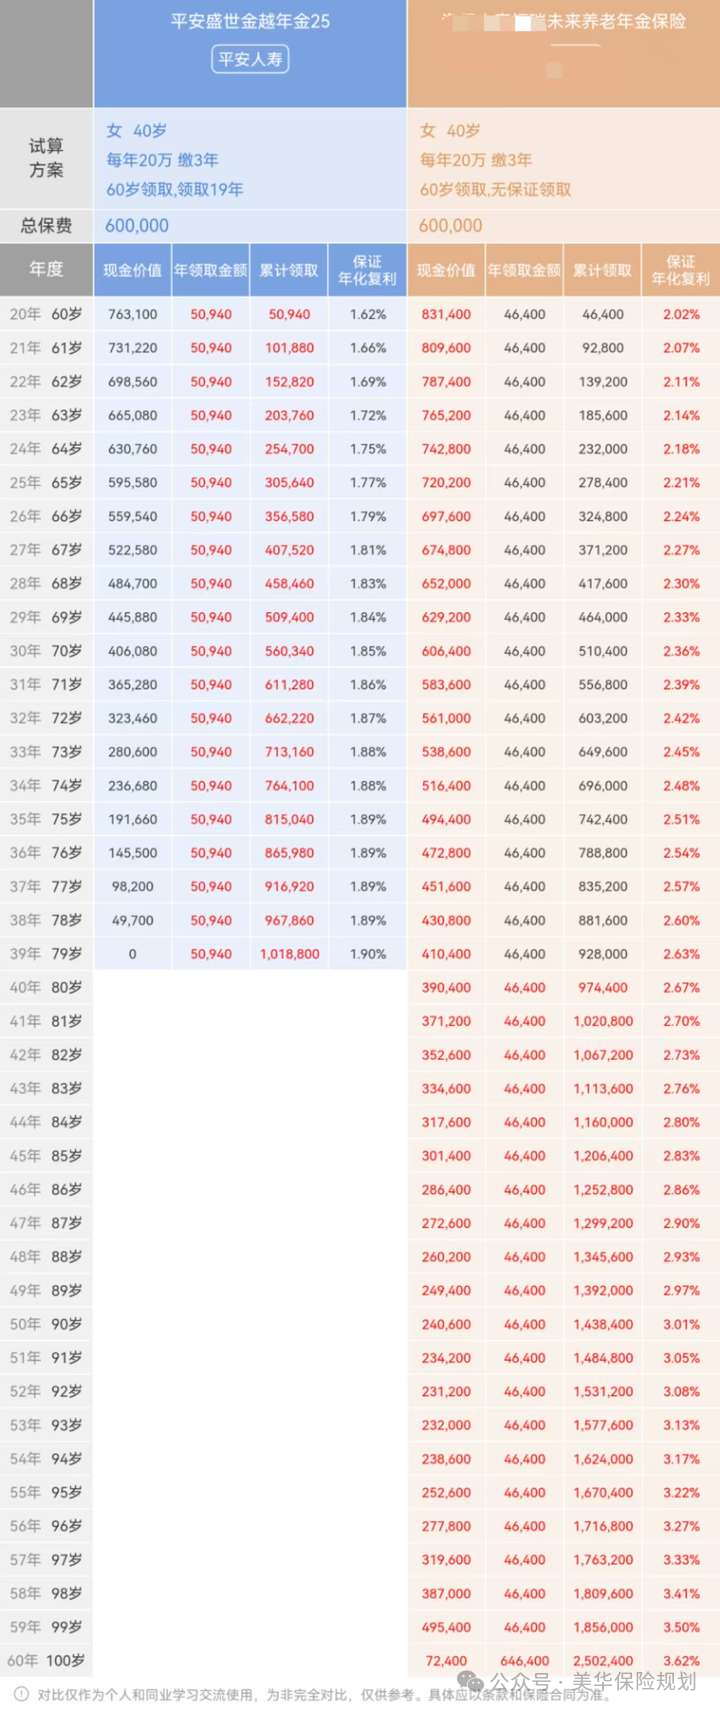Click the WeChat logo in the watermark
This screenshot has width=720, height=1711.
tap(470, 1682)
